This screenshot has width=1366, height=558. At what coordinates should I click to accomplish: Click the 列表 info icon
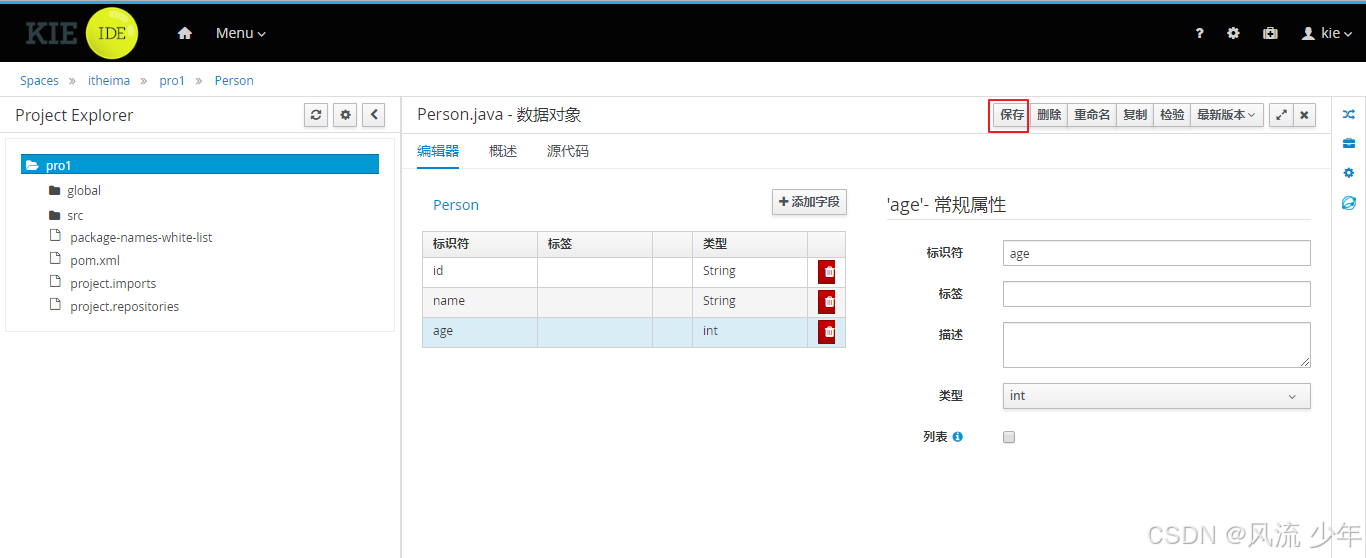tap(957, 437)
